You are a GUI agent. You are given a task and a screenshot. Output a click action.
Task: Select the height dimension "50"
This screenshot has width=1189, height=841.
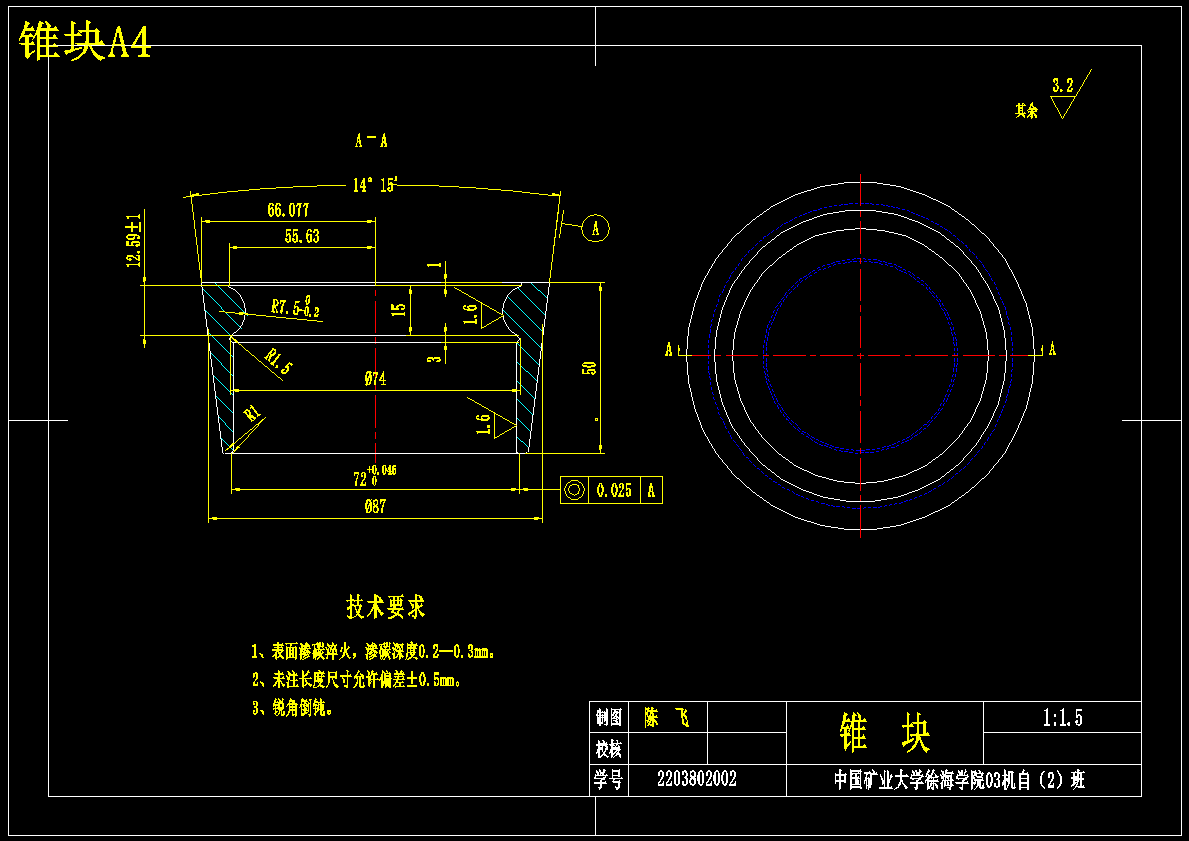click(x=589, y=367)
